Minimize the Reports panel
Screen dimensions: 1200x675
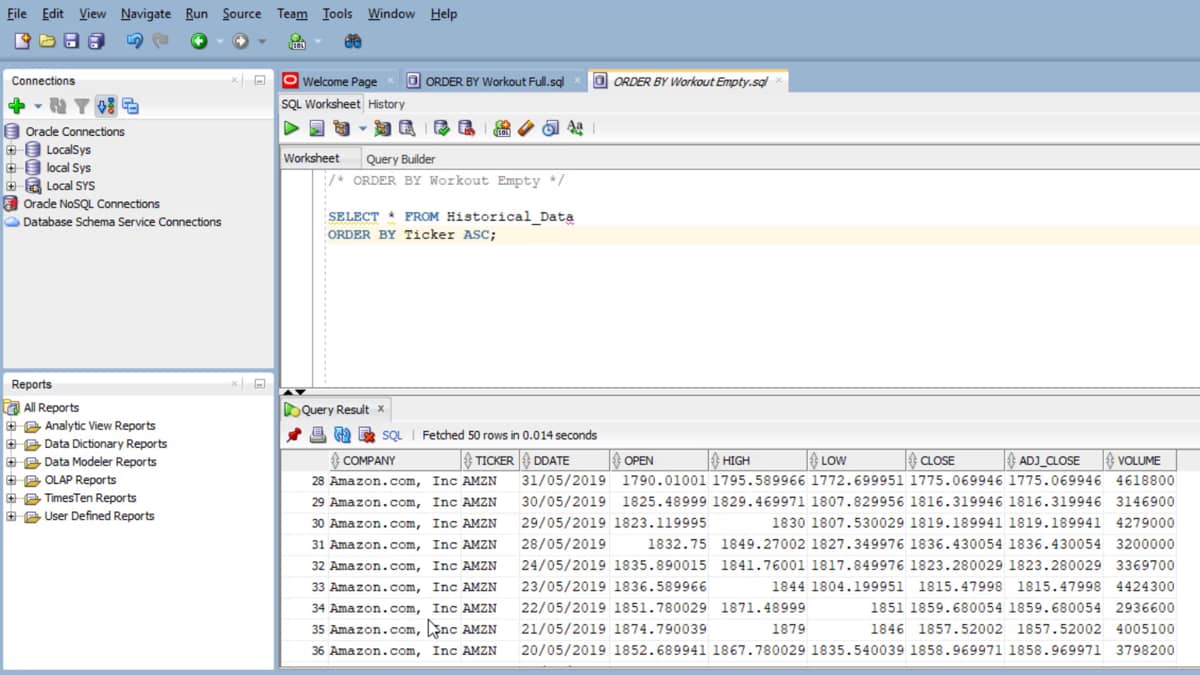[x=259, y=384]
